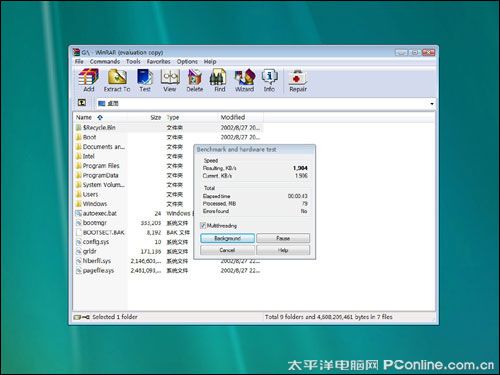Viewport: 500px width, 375px height.
Task: Select the hiberfil.sys file icon
Action: pyautogui.click(x=79, y=261)
